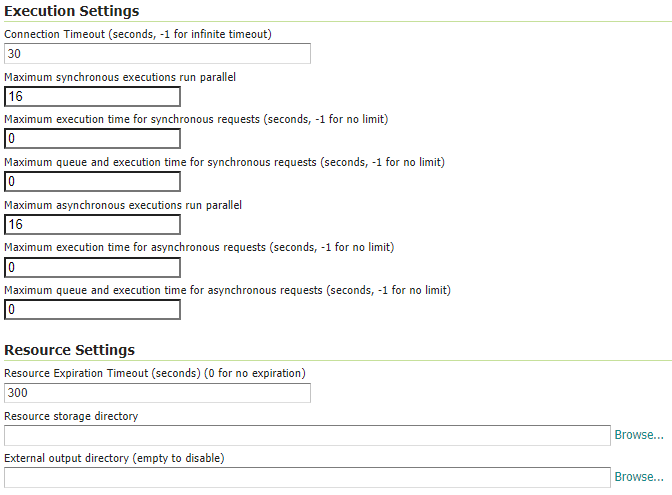Browse for the Resource storage directory
The height and width of the screenshot is (495, 672).
(x=638, y=435)
